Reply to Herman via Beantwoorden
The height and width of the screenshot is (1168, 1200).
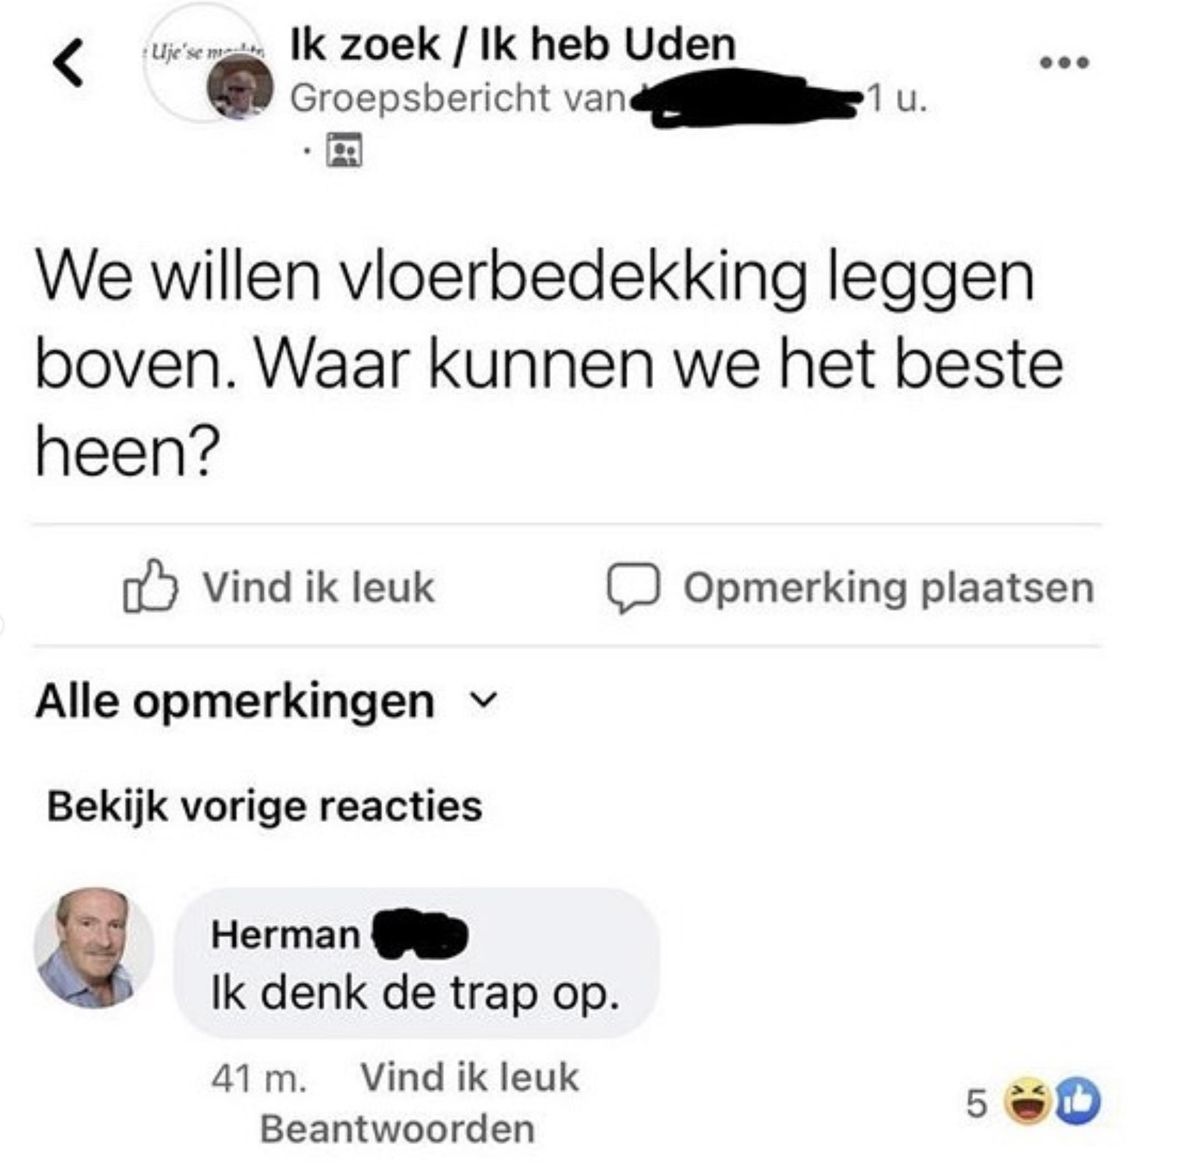[398, 1129]
